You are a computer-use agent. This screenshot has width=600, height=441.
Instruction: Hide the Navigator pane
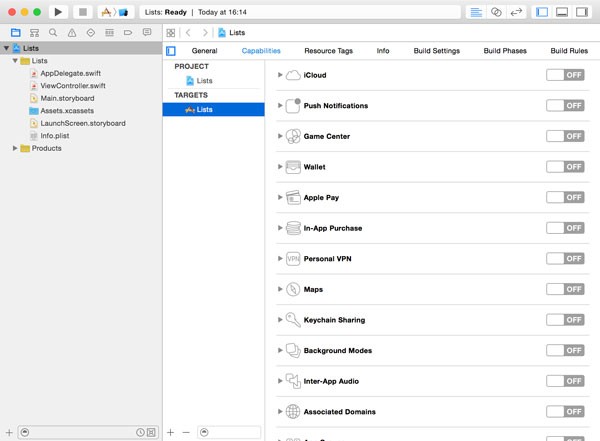click(542, 12)
